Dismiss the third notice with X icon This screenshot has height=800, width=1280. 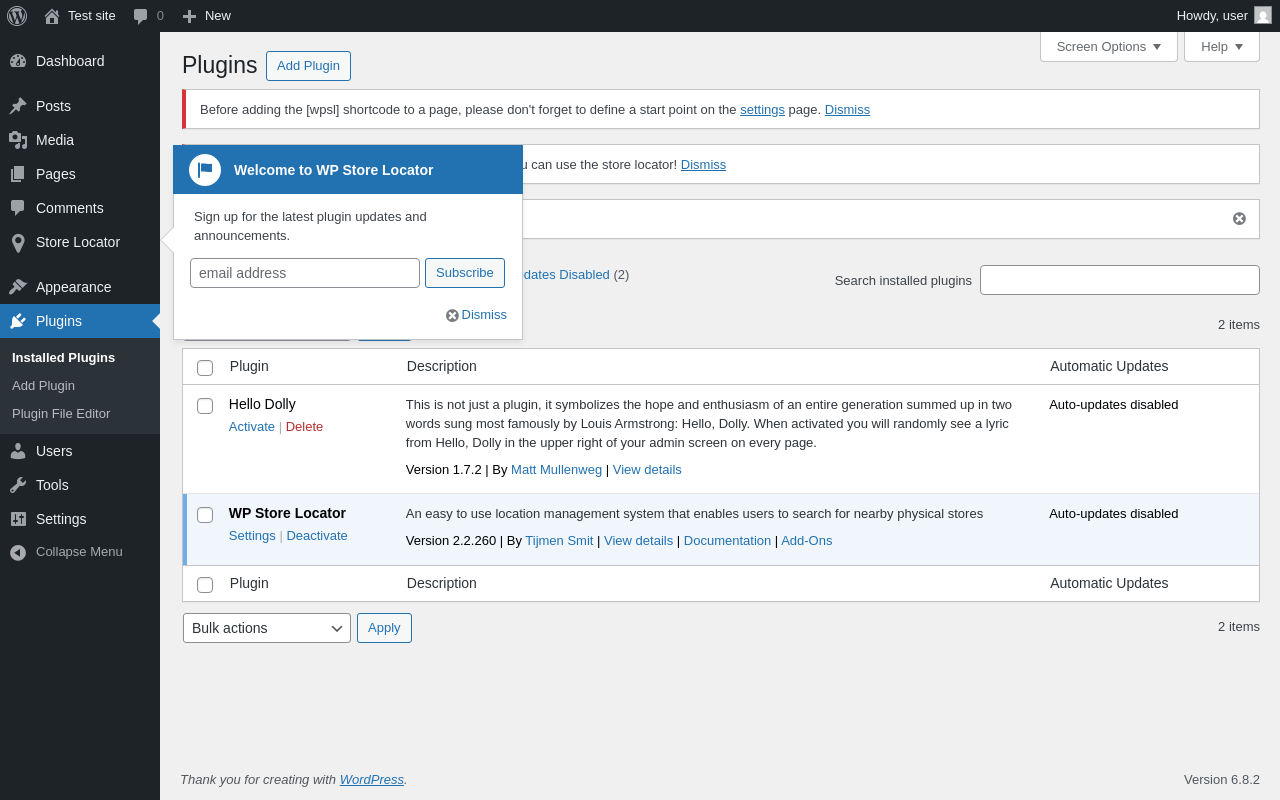(x=1239, y=218)
